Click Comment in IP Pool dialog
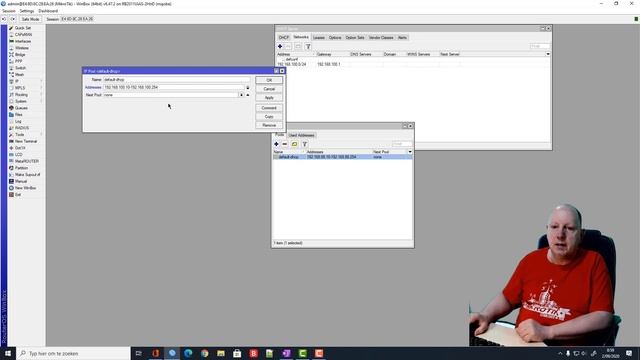Image resolution: width=640 pixels, height=360 pixels. tap(269, 108)
